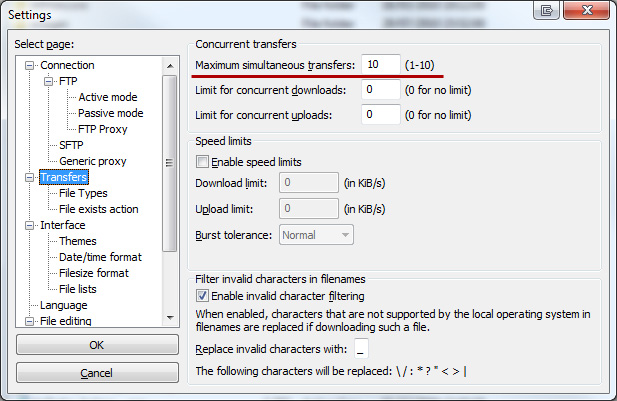This screenshot has width=617, height=401.
Task: Collapse the FTP tree node
Action: 48,81
